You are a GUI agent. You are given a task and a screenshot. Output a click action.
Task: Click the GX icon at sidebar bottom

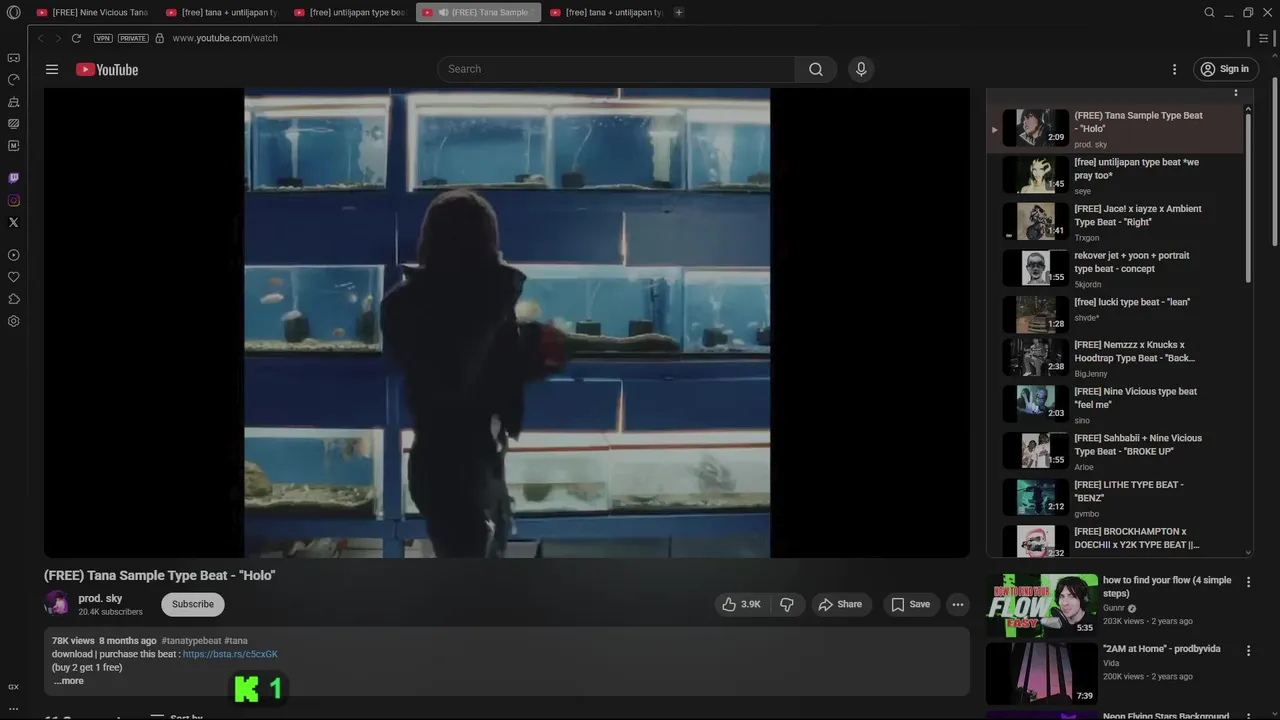(x=13, y=687)
